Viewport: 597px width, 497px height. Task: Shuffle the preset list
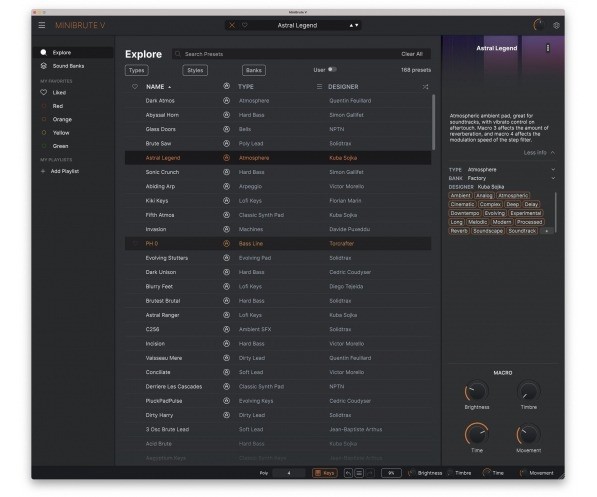point(425,87)
